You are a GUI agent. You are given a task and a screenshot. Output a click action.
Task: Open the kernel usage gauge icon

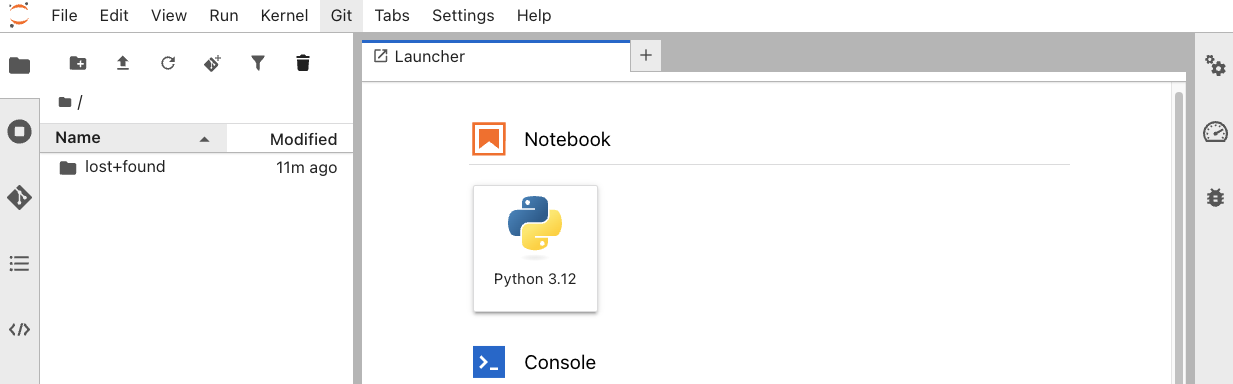pyautogui.click(x=1215, y=132)
